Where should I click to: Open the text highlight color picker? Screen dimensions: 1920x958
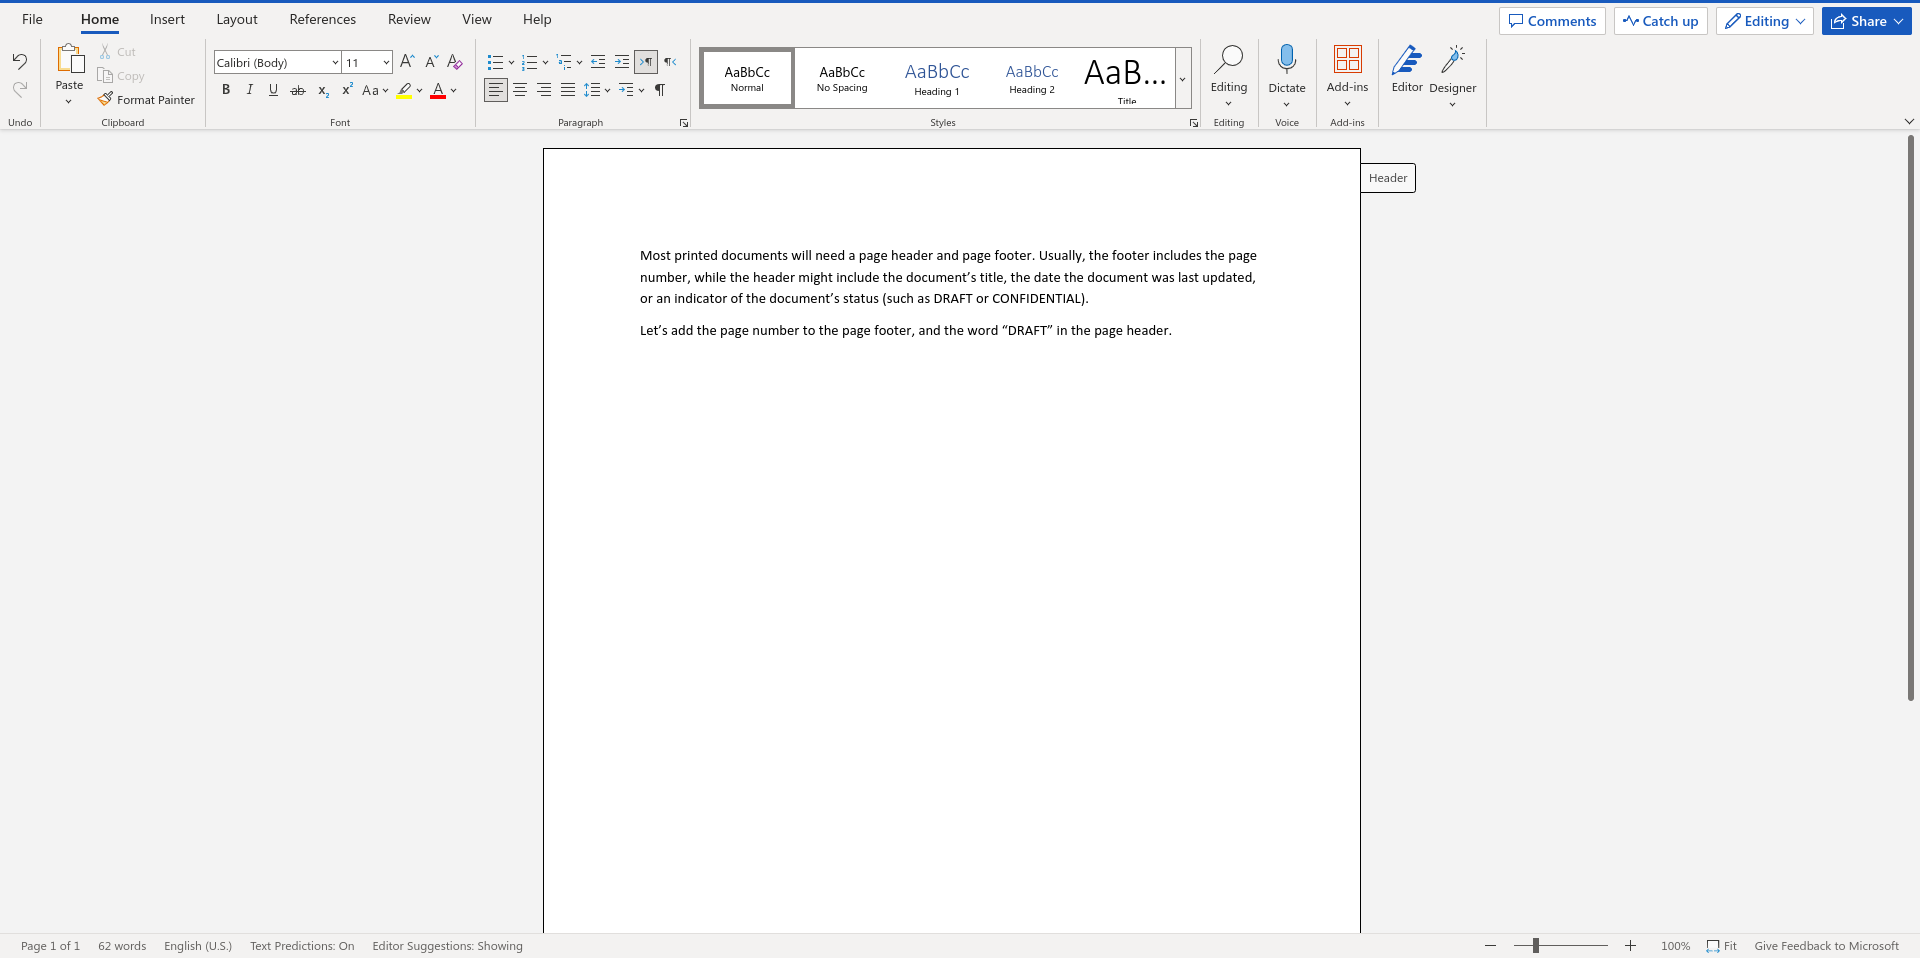(419, 90)
